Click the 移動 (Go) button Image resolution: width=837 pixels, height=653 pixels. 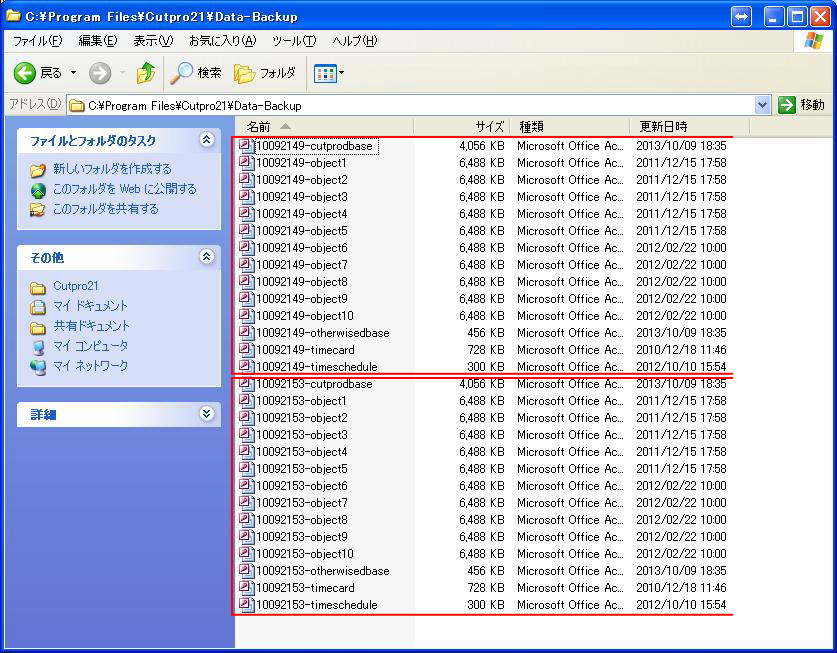[x=802, y=105]
